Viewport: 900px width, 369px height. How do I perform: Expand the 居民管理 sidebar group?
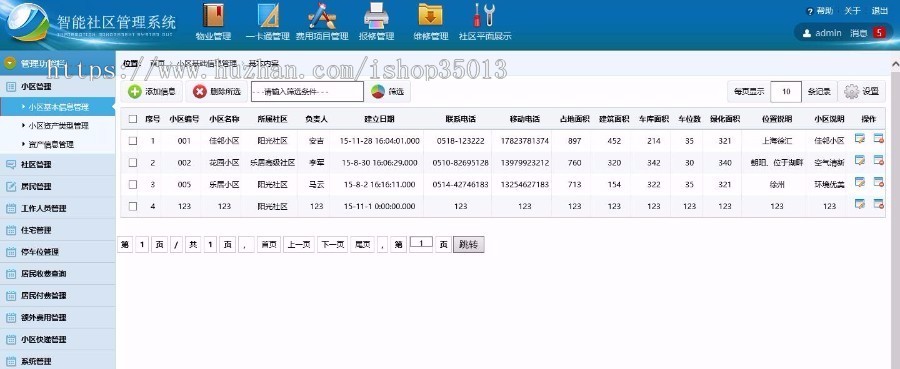pos(57,187)
